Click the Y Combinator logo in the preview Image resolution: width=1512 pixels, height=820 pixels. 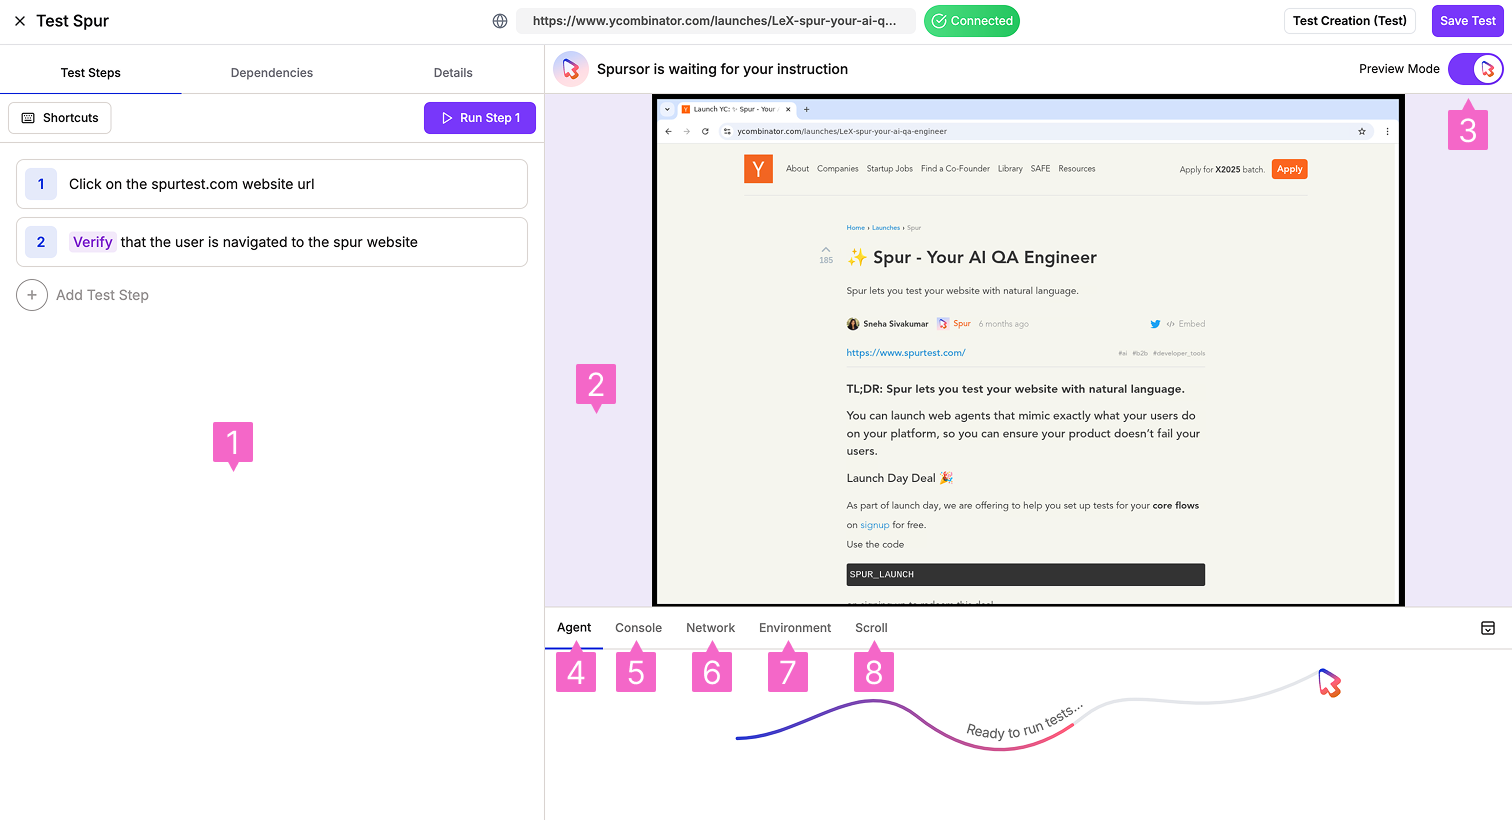pos(758,169)
